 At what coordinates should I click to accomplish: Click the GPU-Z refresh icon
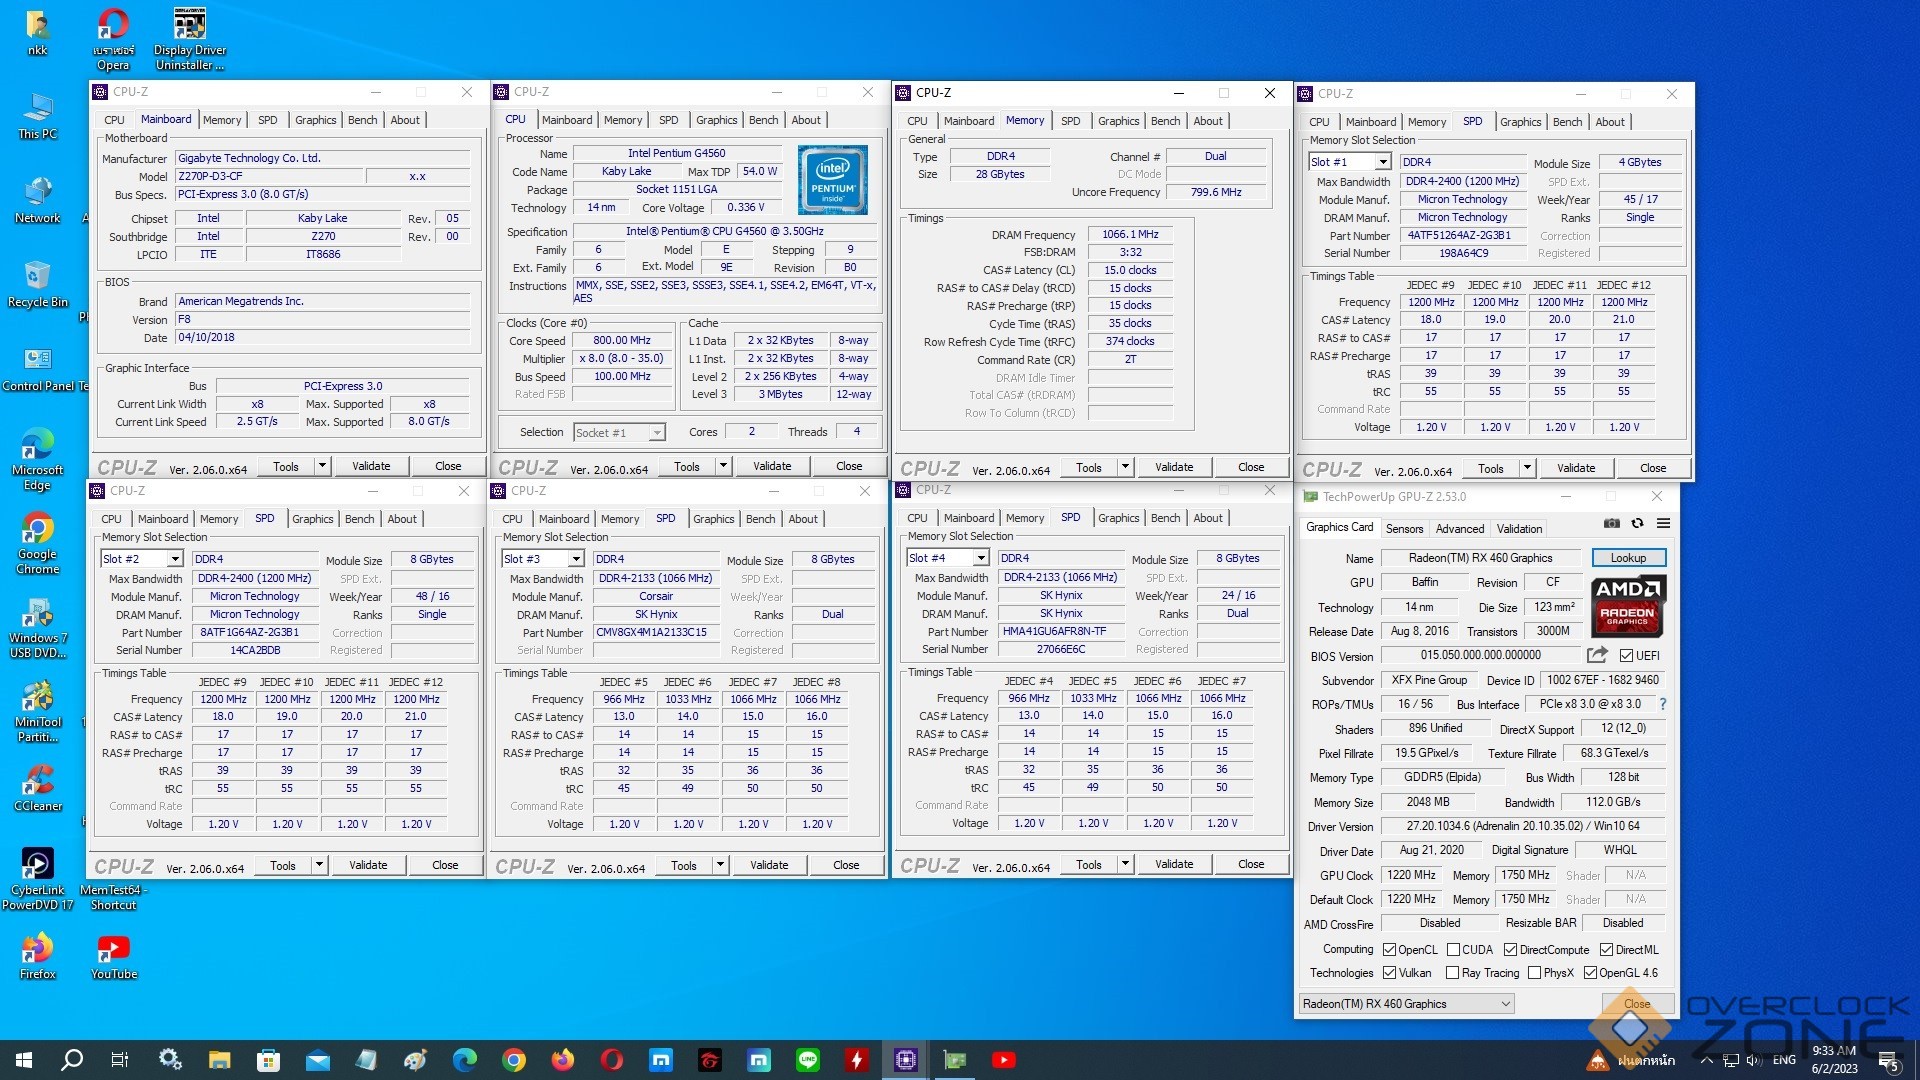[x=1637, y=523]
